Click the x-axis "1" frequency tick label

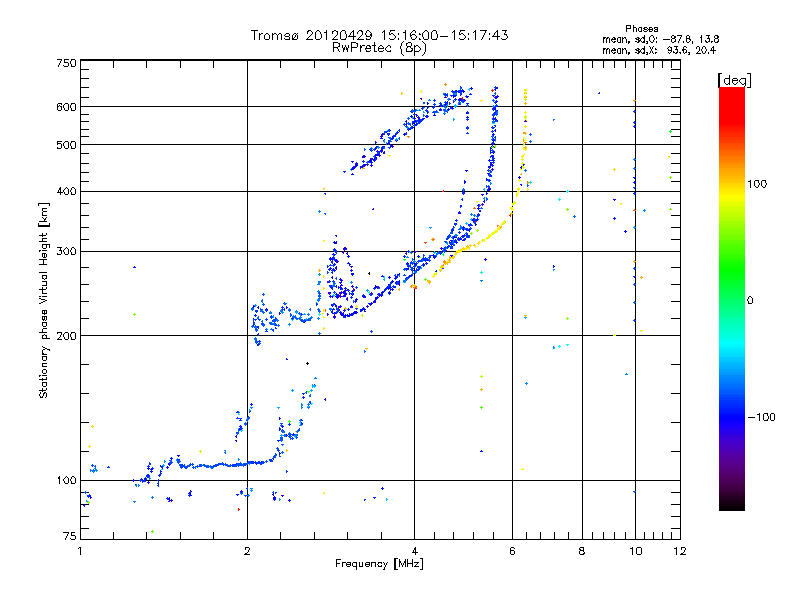pos(81,551)
